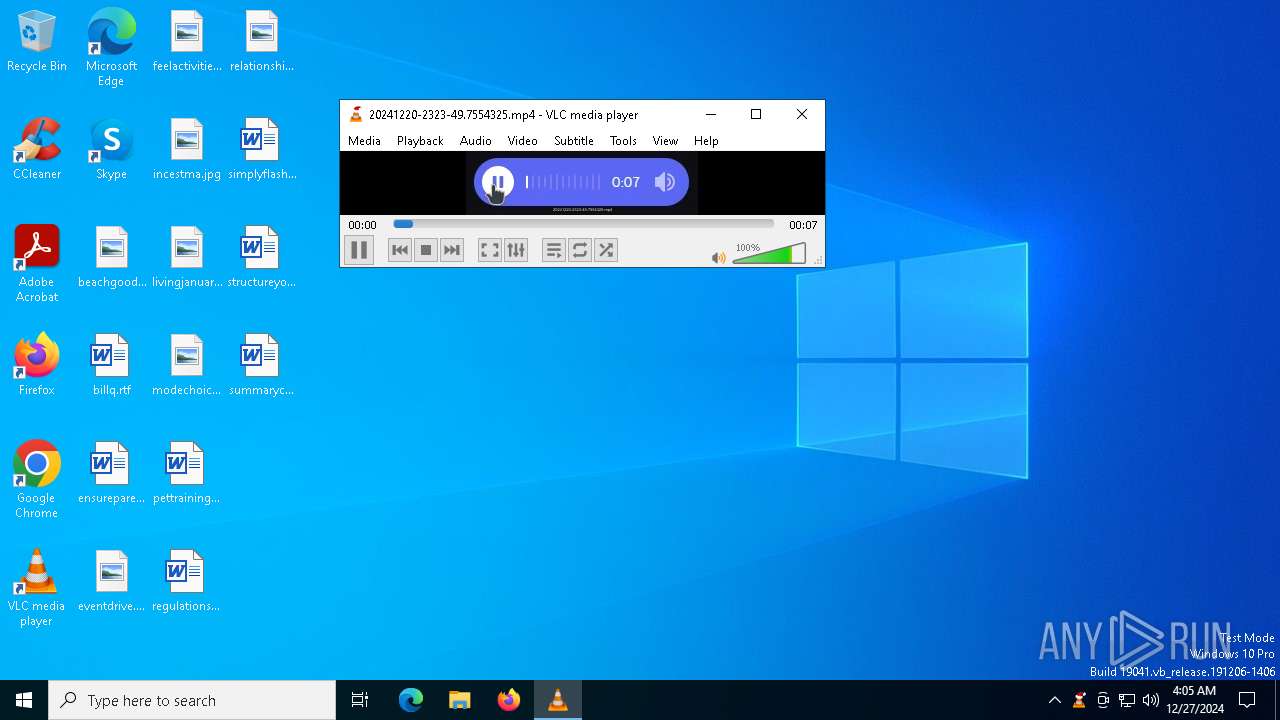Open the Video menu
Viewport: 1280px width, 720px height.
(x=522, y=141)
